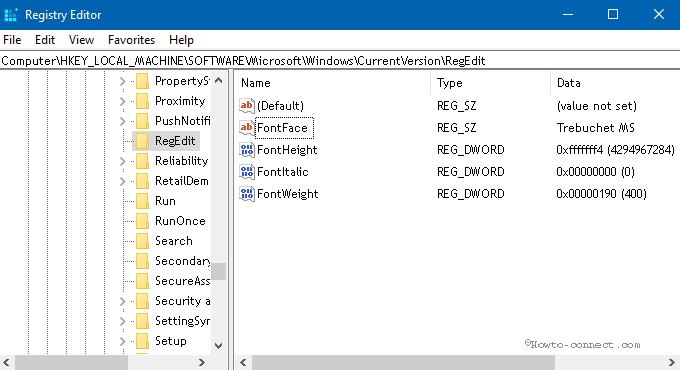Expand the Reliability key node
Viewport: 680px width, 370px height.
[x=122, y=161]
